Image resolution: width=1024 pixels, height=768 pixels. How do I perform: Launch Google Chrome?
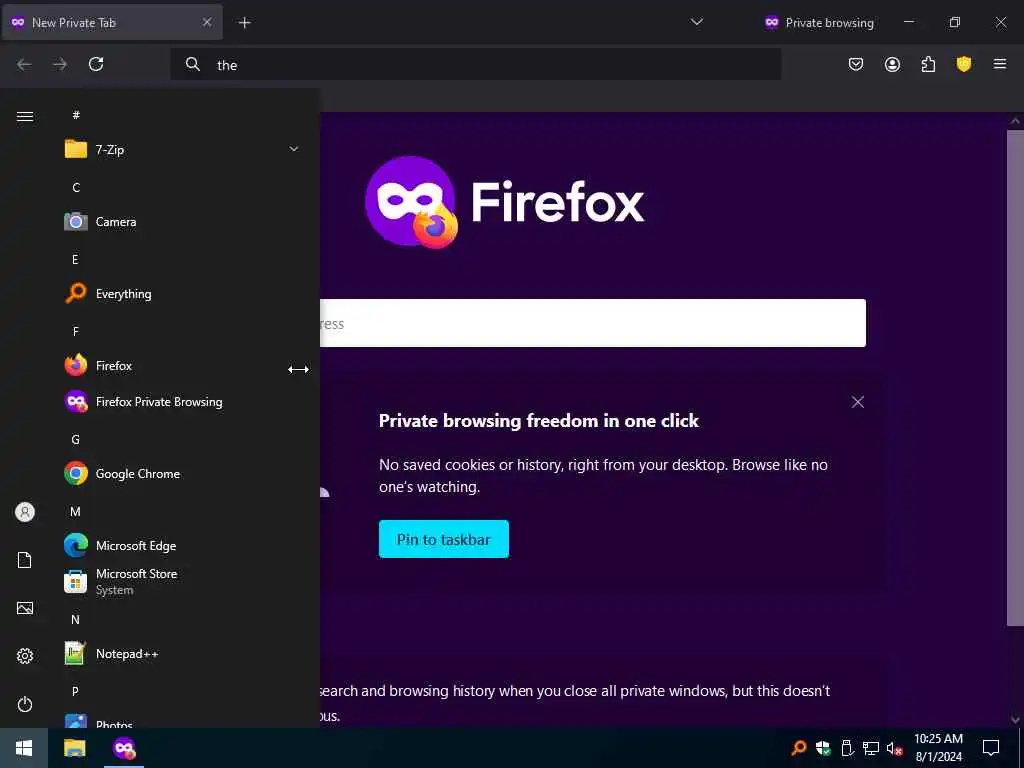182,473
